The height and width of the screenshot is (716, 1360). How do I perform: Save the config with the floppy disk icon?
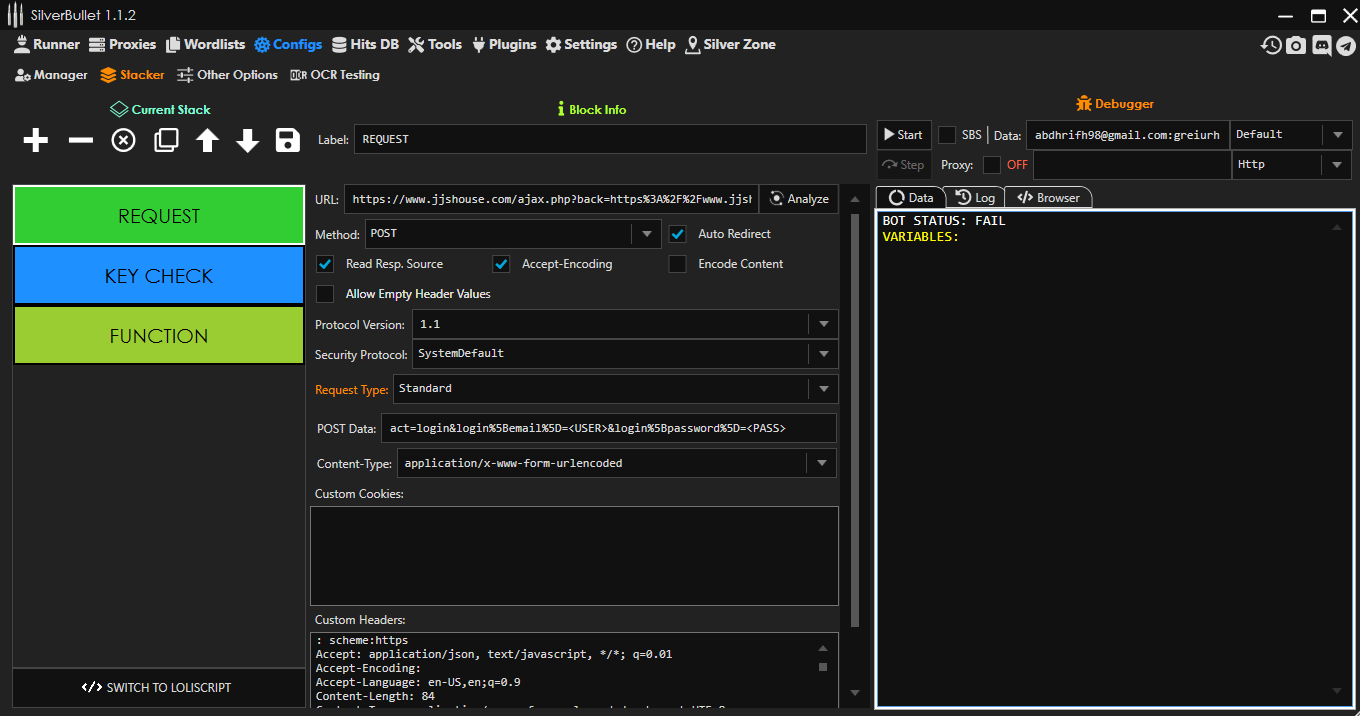pyautogui.click(x=288, y=141)
